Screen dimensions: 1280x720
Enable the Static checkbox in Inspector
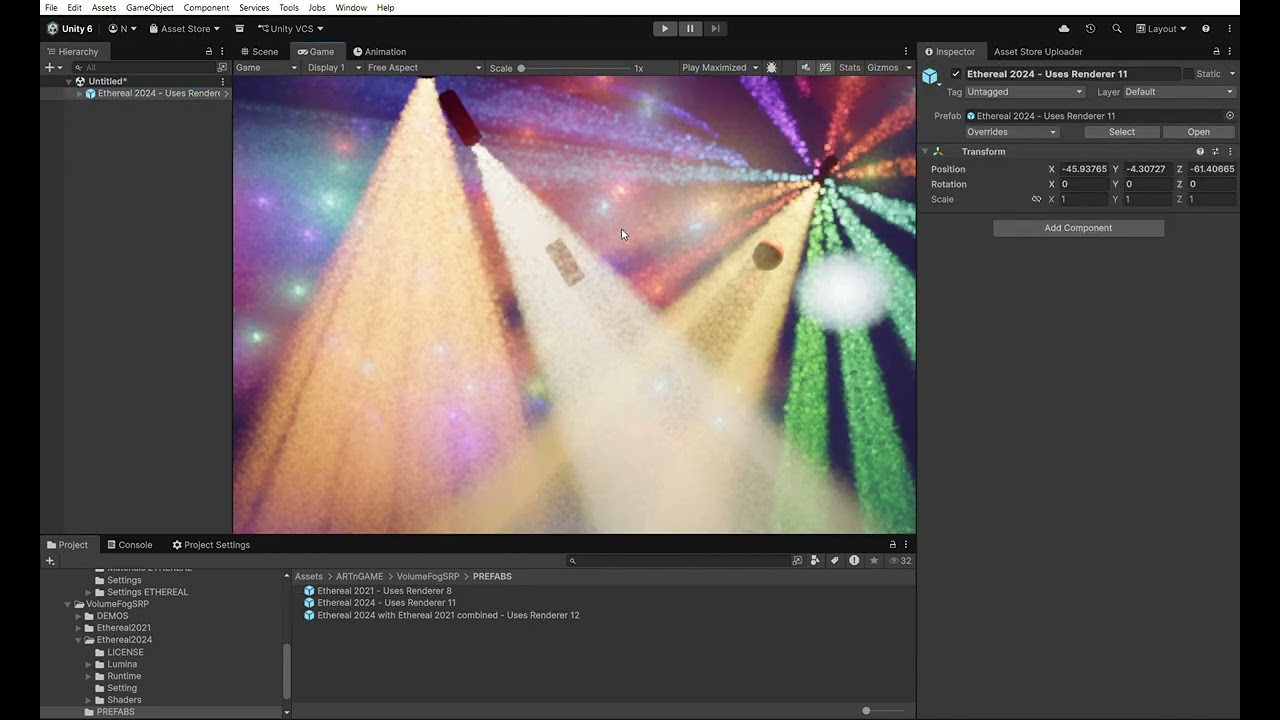pyautogui.click(x=1188, y=74)
